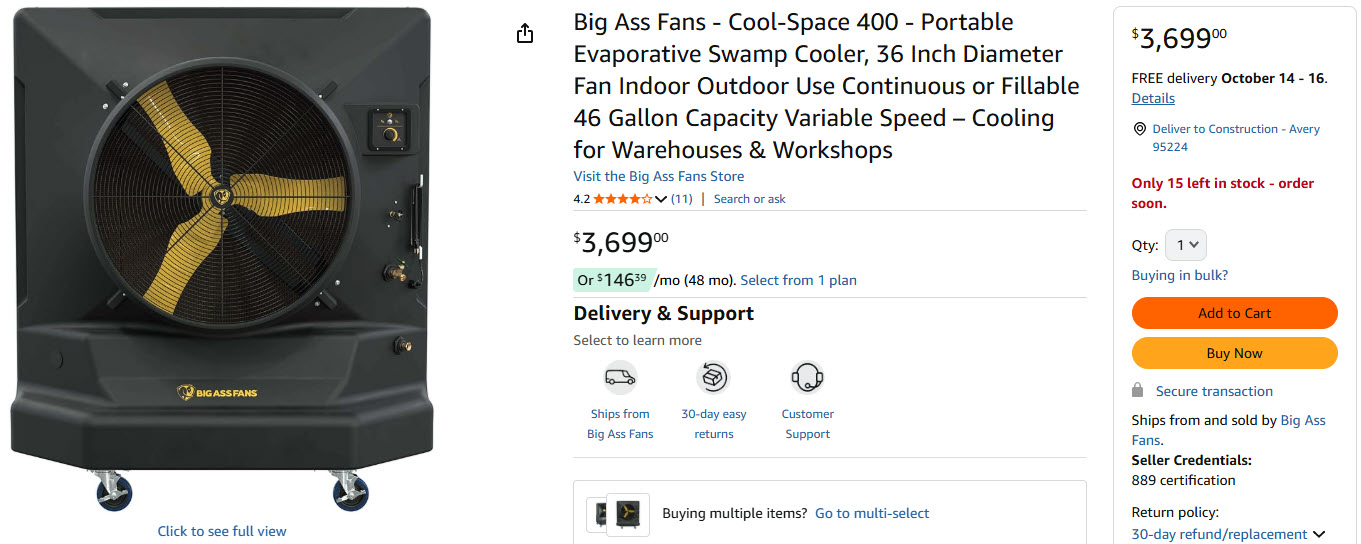This screenshot has height=544, width=1361.
Task: Click the Buy Now button
Action: (1234, 353)
